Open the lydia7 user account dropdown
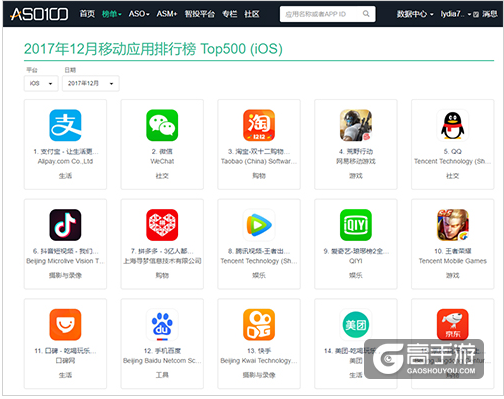 tap(456, 14)
